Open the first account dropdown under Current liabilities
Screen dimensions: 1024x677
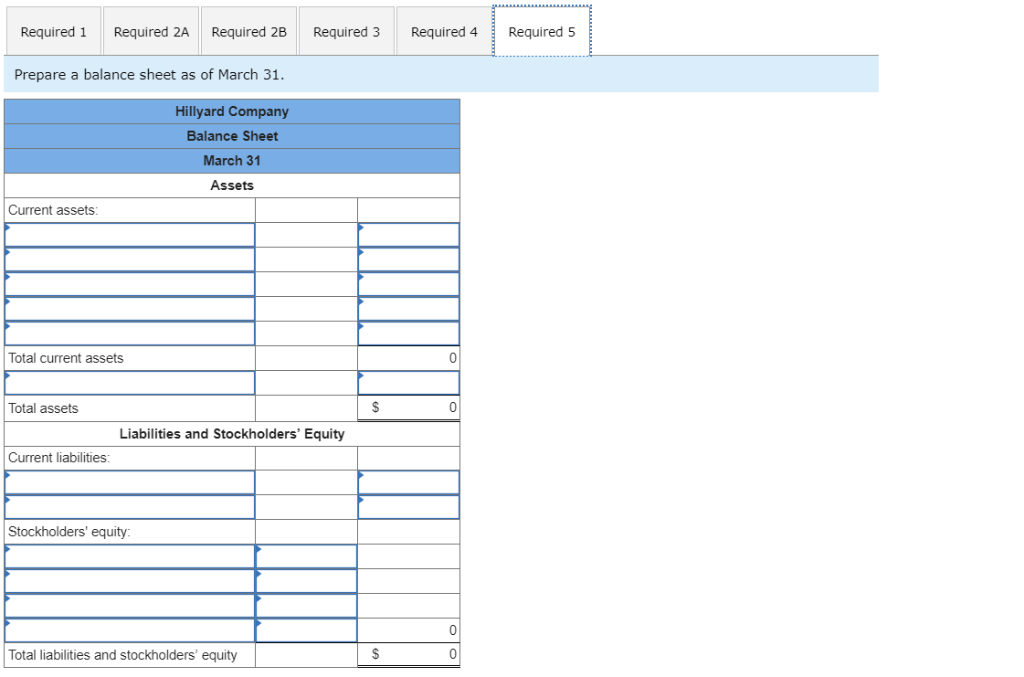130,482
